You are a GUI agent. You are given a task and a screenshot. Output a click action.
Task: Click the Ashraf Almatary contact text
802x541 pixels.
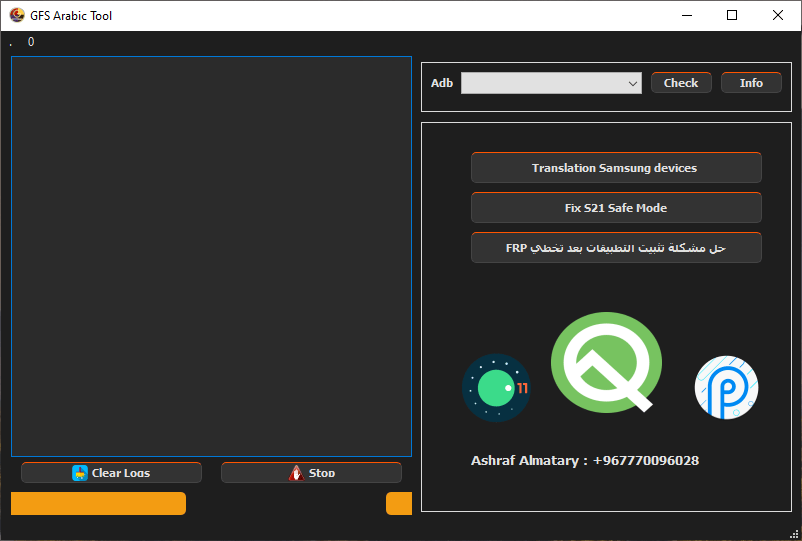pyautogui.click(x=585, y=461)
